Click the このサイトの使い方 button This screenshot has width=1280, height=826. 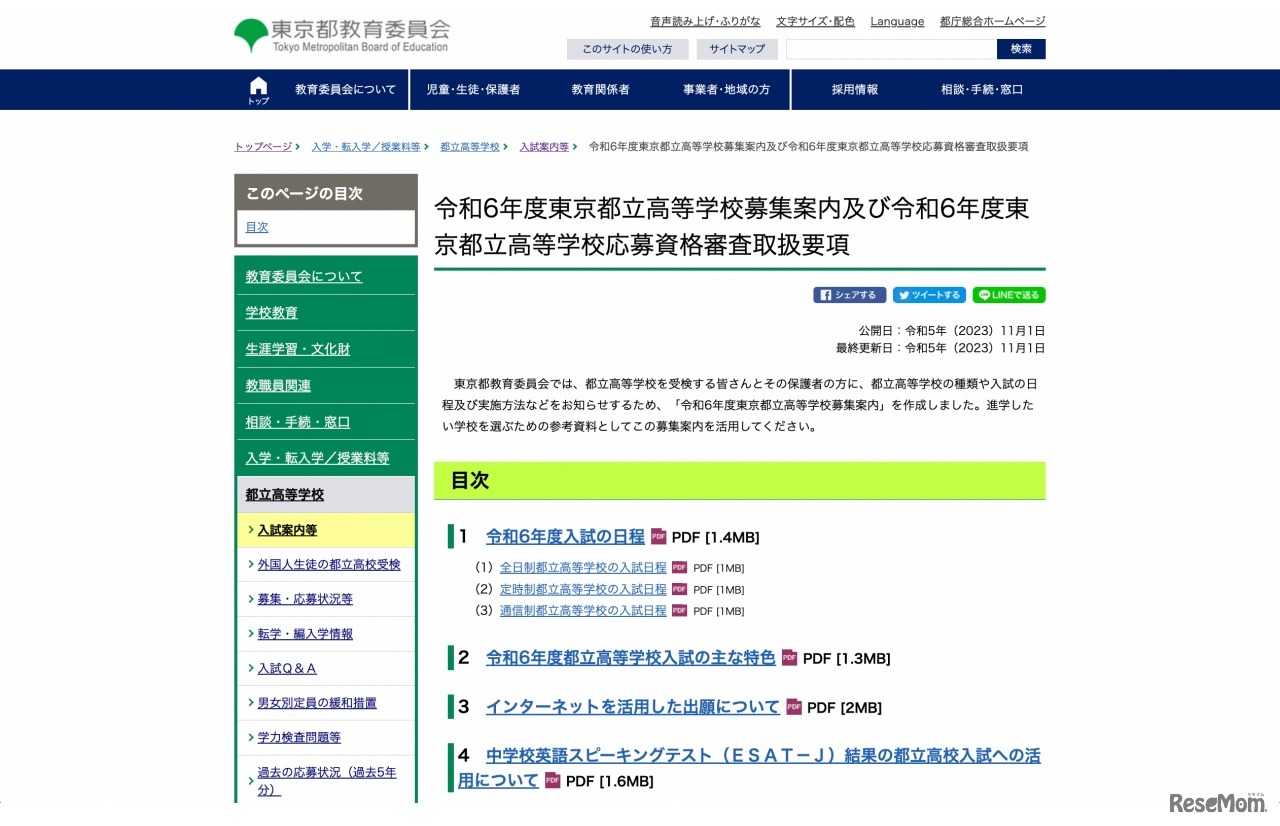pos(627,49)
